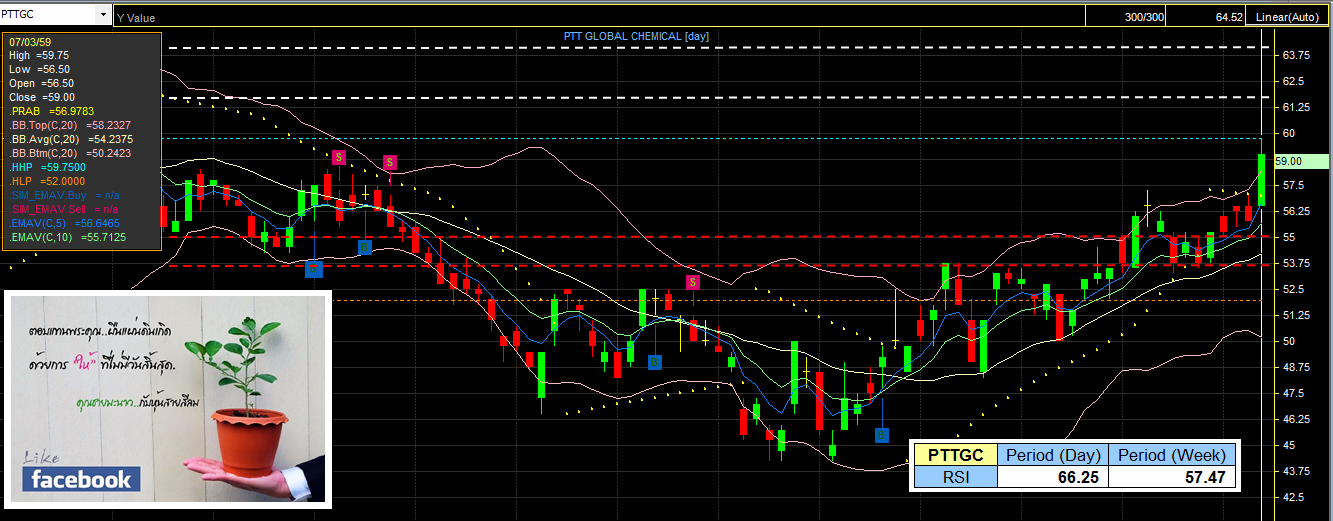Click the yellow PTTGC cell in RSI table
1333x521 pixels.
(x=956, y=455)
